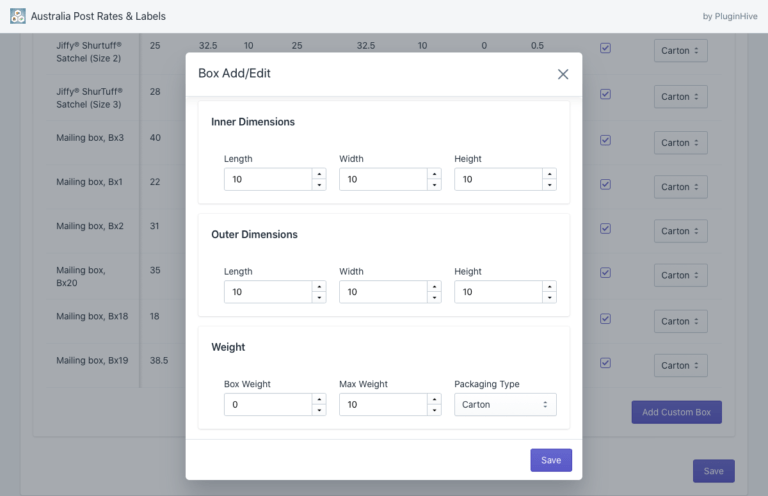Decrease Inner Dimensions Width value
Viewport: 768px width, 496px height.
(x=434, y=185)
